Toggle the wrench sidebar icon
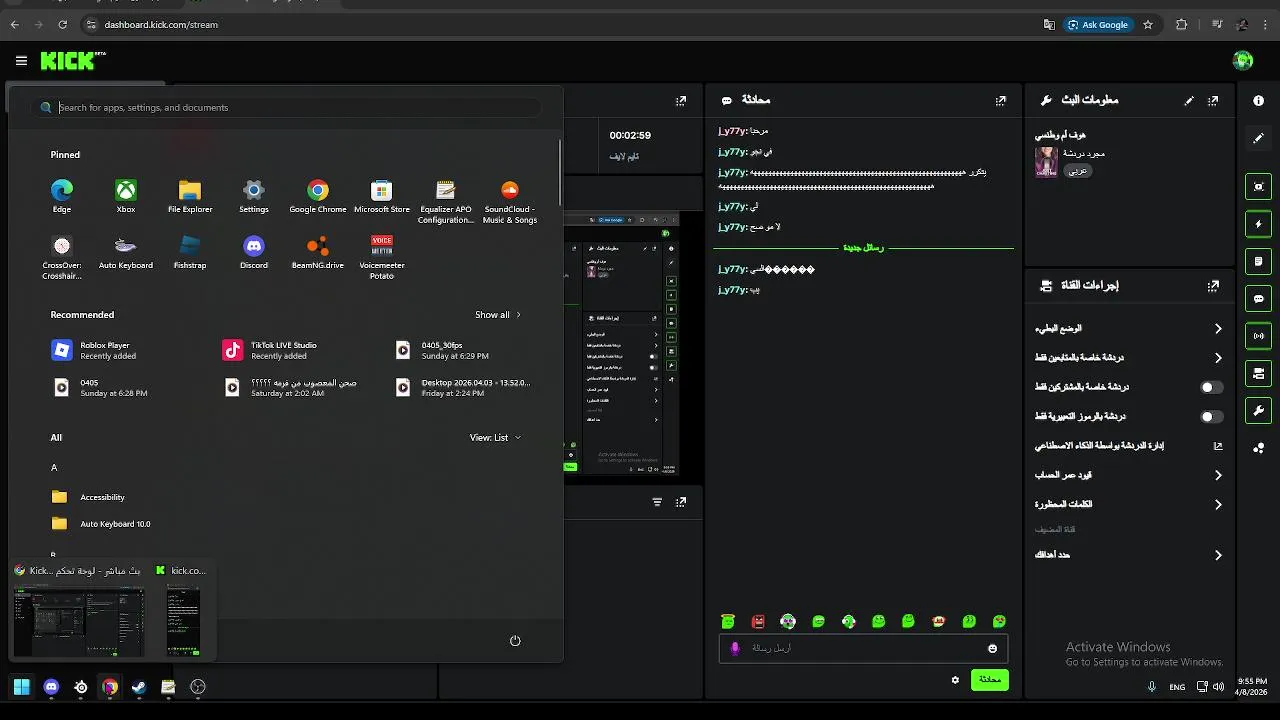Screen dimensions: 1280x720 click(1258, 411)
